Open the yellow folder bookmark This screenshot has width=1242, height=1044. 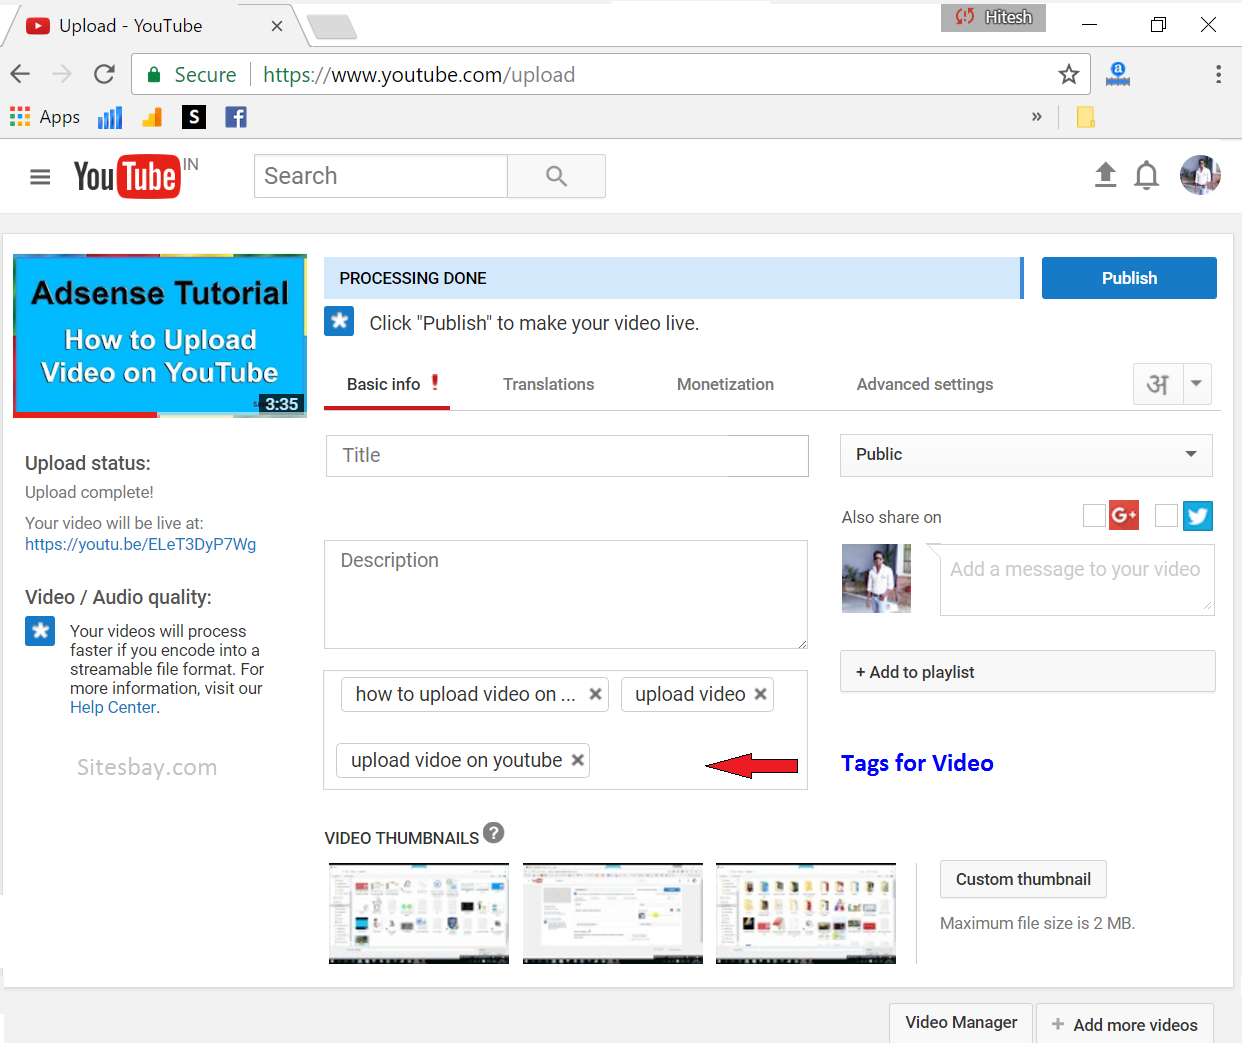1086,117
